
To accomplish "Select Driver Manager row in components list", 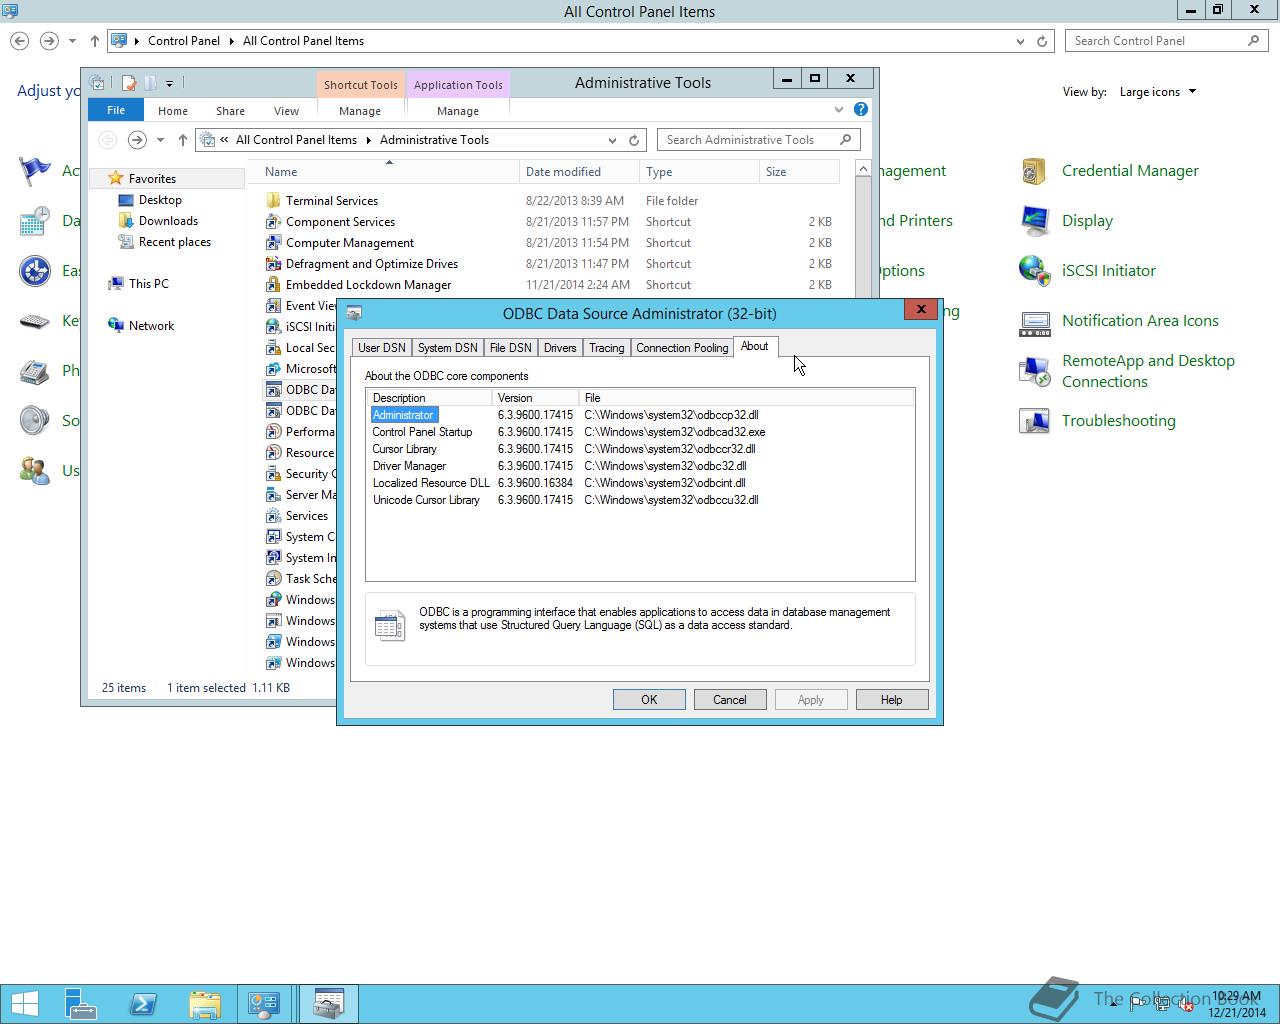I will [640, 466].
